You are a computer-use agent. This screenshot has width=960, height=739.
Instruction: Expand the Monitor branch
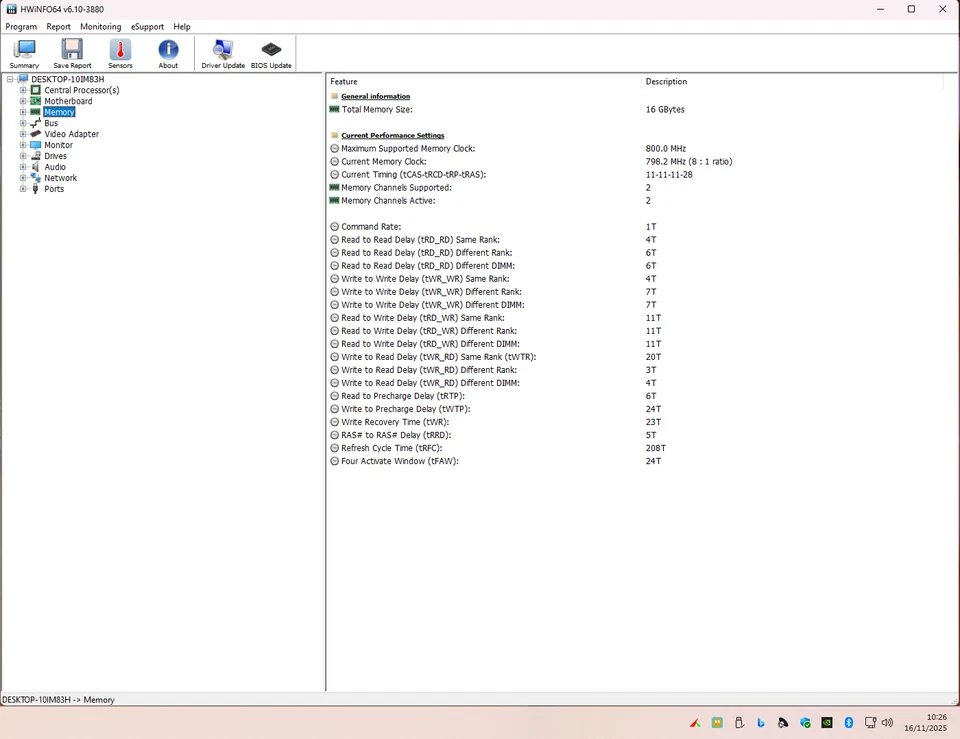coord(23,145)
